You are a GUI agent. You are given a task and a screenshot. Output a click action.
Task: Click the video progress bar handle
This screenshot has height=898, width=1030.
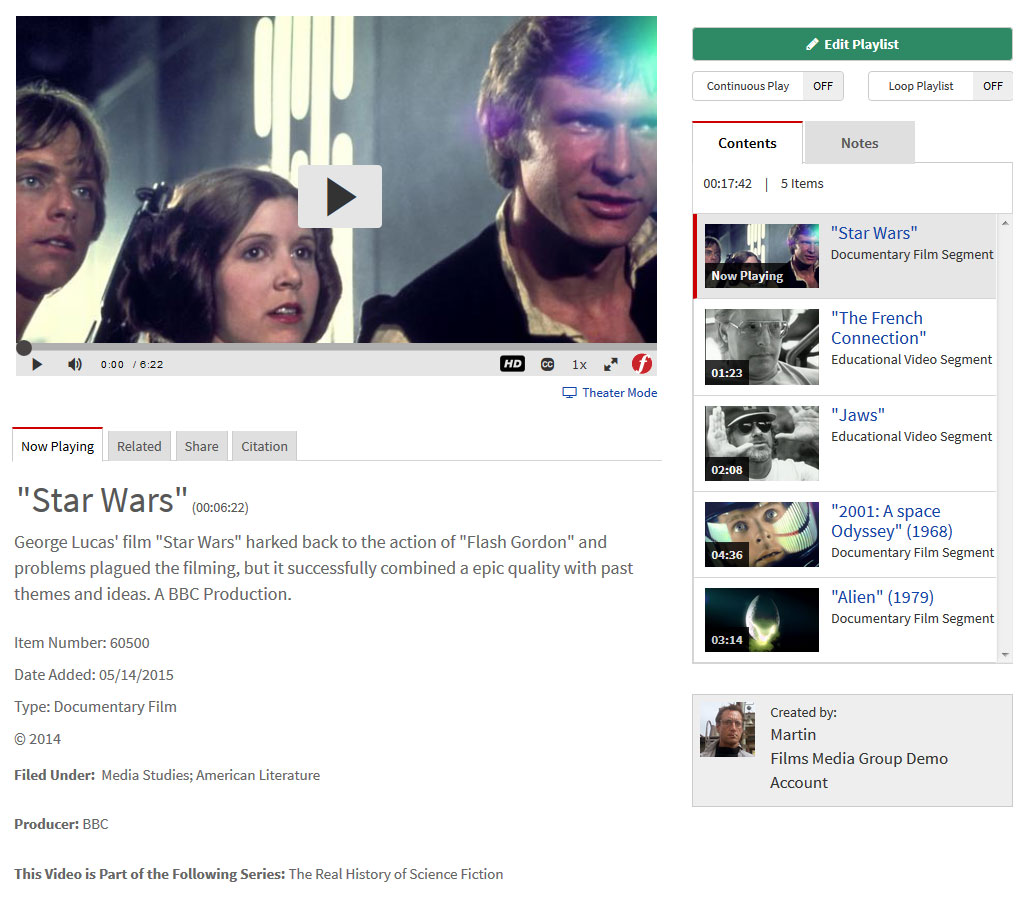coord(24,348)
